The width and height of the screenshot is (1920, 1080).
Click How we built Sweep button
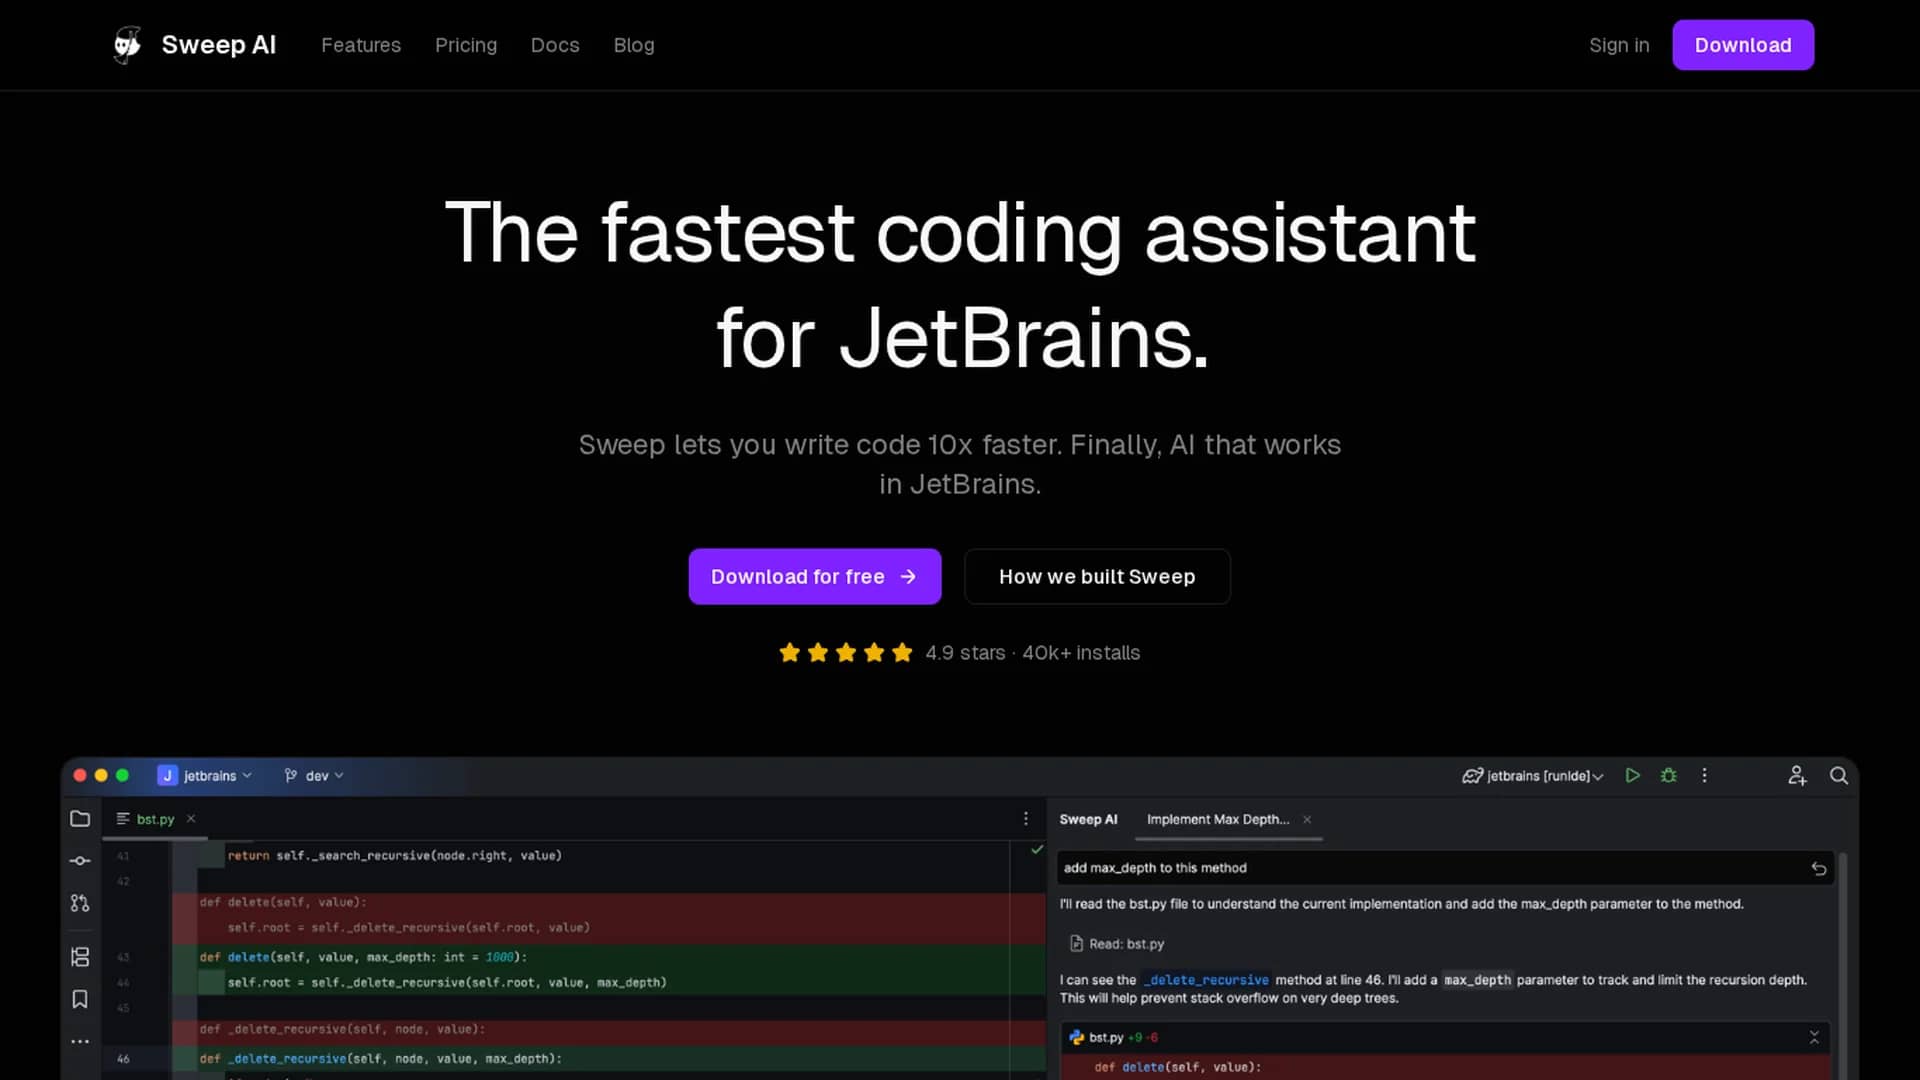pos(1097,576)
